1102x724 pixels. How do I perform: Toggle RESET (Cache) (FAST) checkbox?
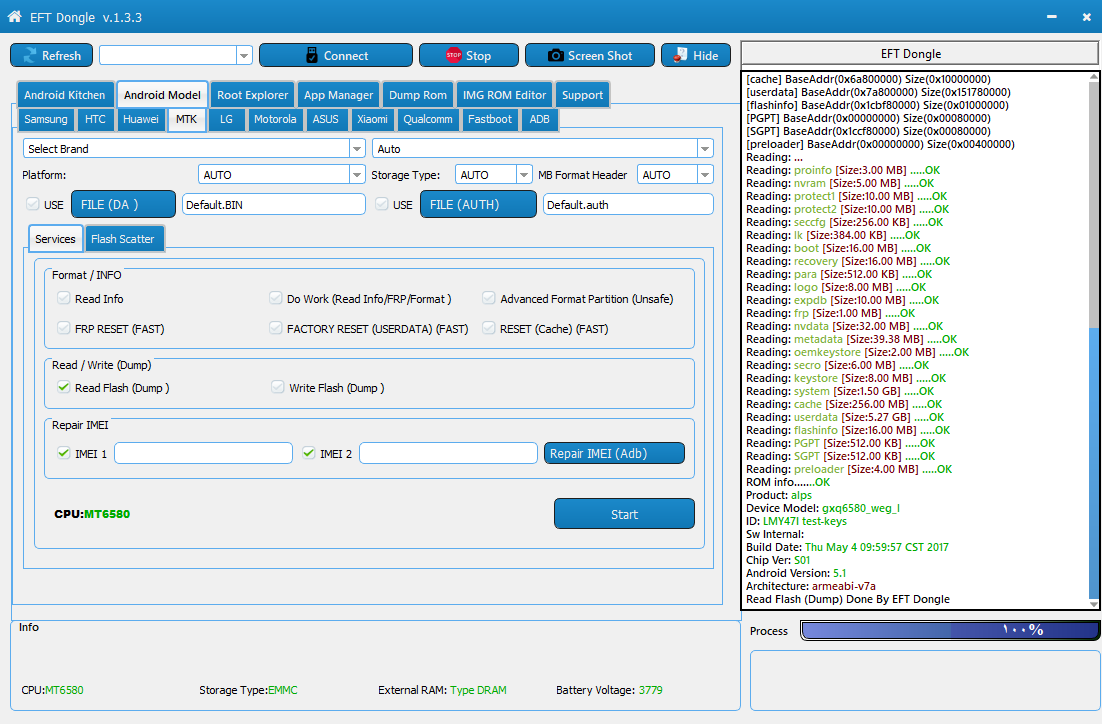(488, 328)
